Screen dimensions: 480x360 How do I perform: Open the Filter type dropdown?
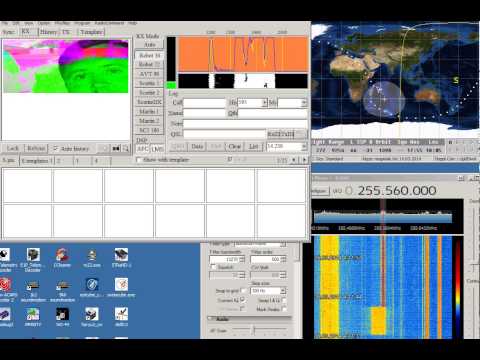tap(283, 244)
